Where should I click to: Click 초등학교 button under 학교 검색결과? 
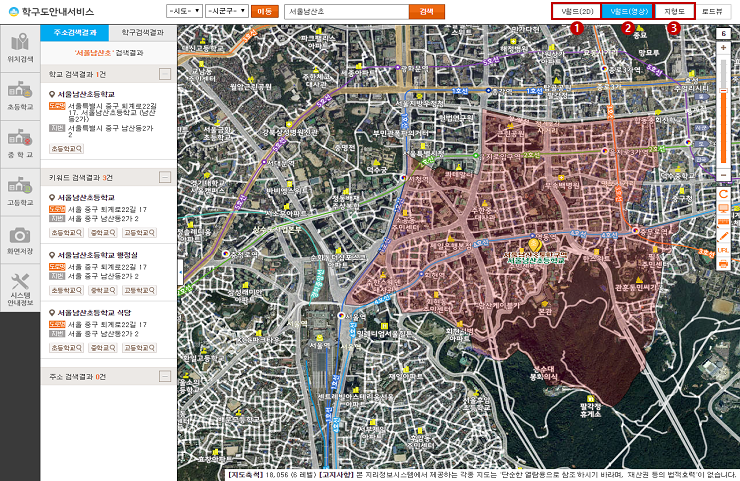click(67, 149)
